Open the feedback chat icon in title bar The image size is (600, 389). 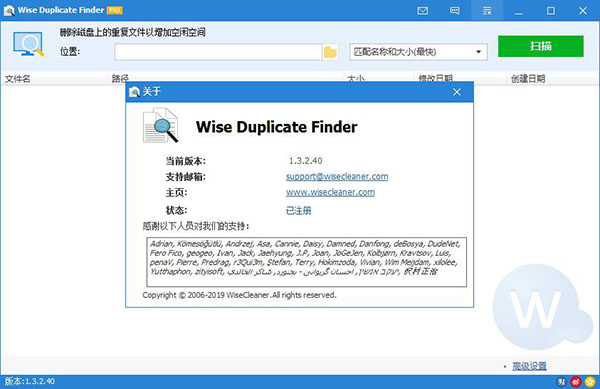[x=455, y=11]
